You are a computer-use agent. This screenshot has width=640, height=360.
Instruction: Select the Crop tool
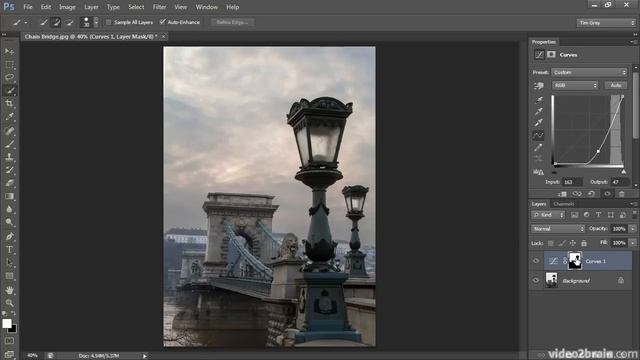tap(9, 103)
